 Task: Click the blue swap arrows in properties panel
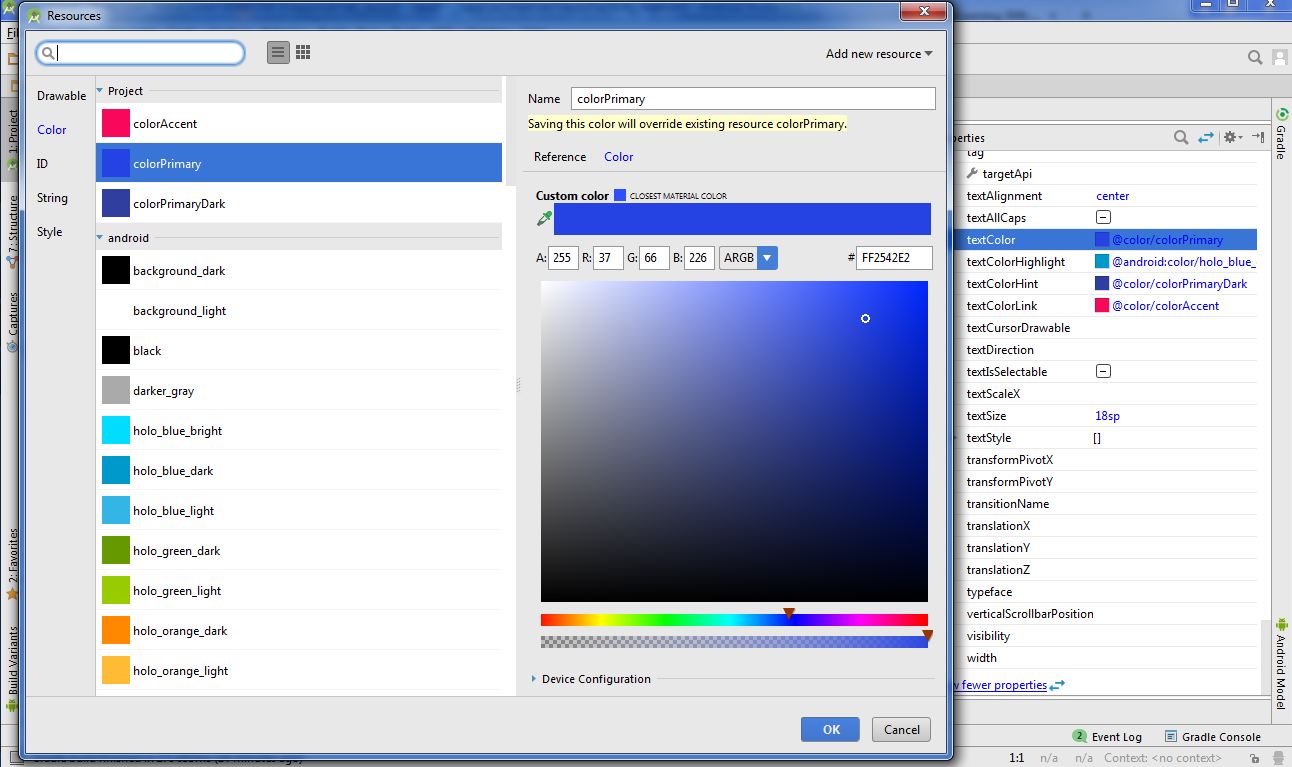point(1205,137)
